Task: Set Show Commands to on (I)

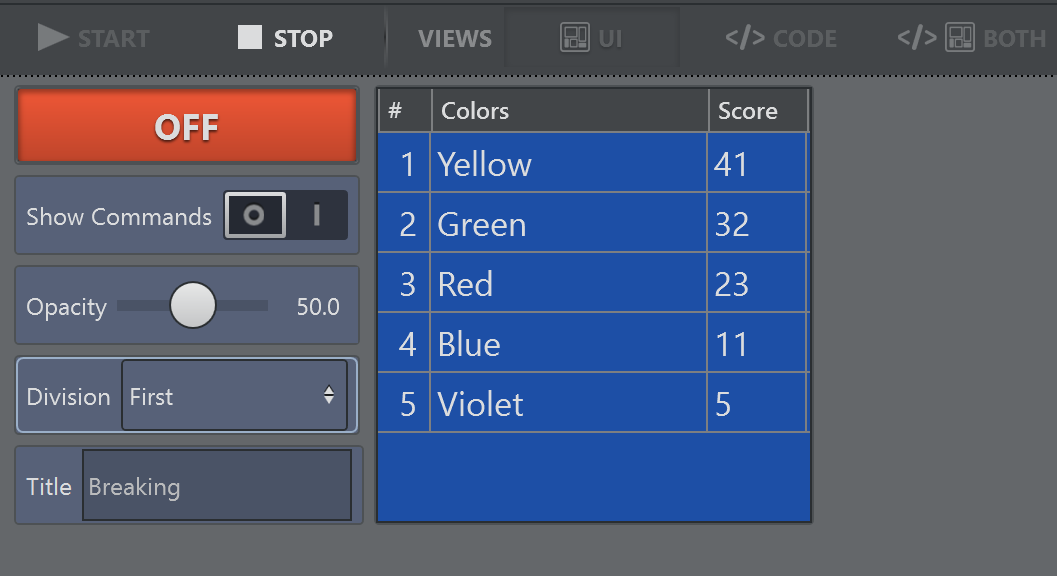Action: click(x=317, y=216)
